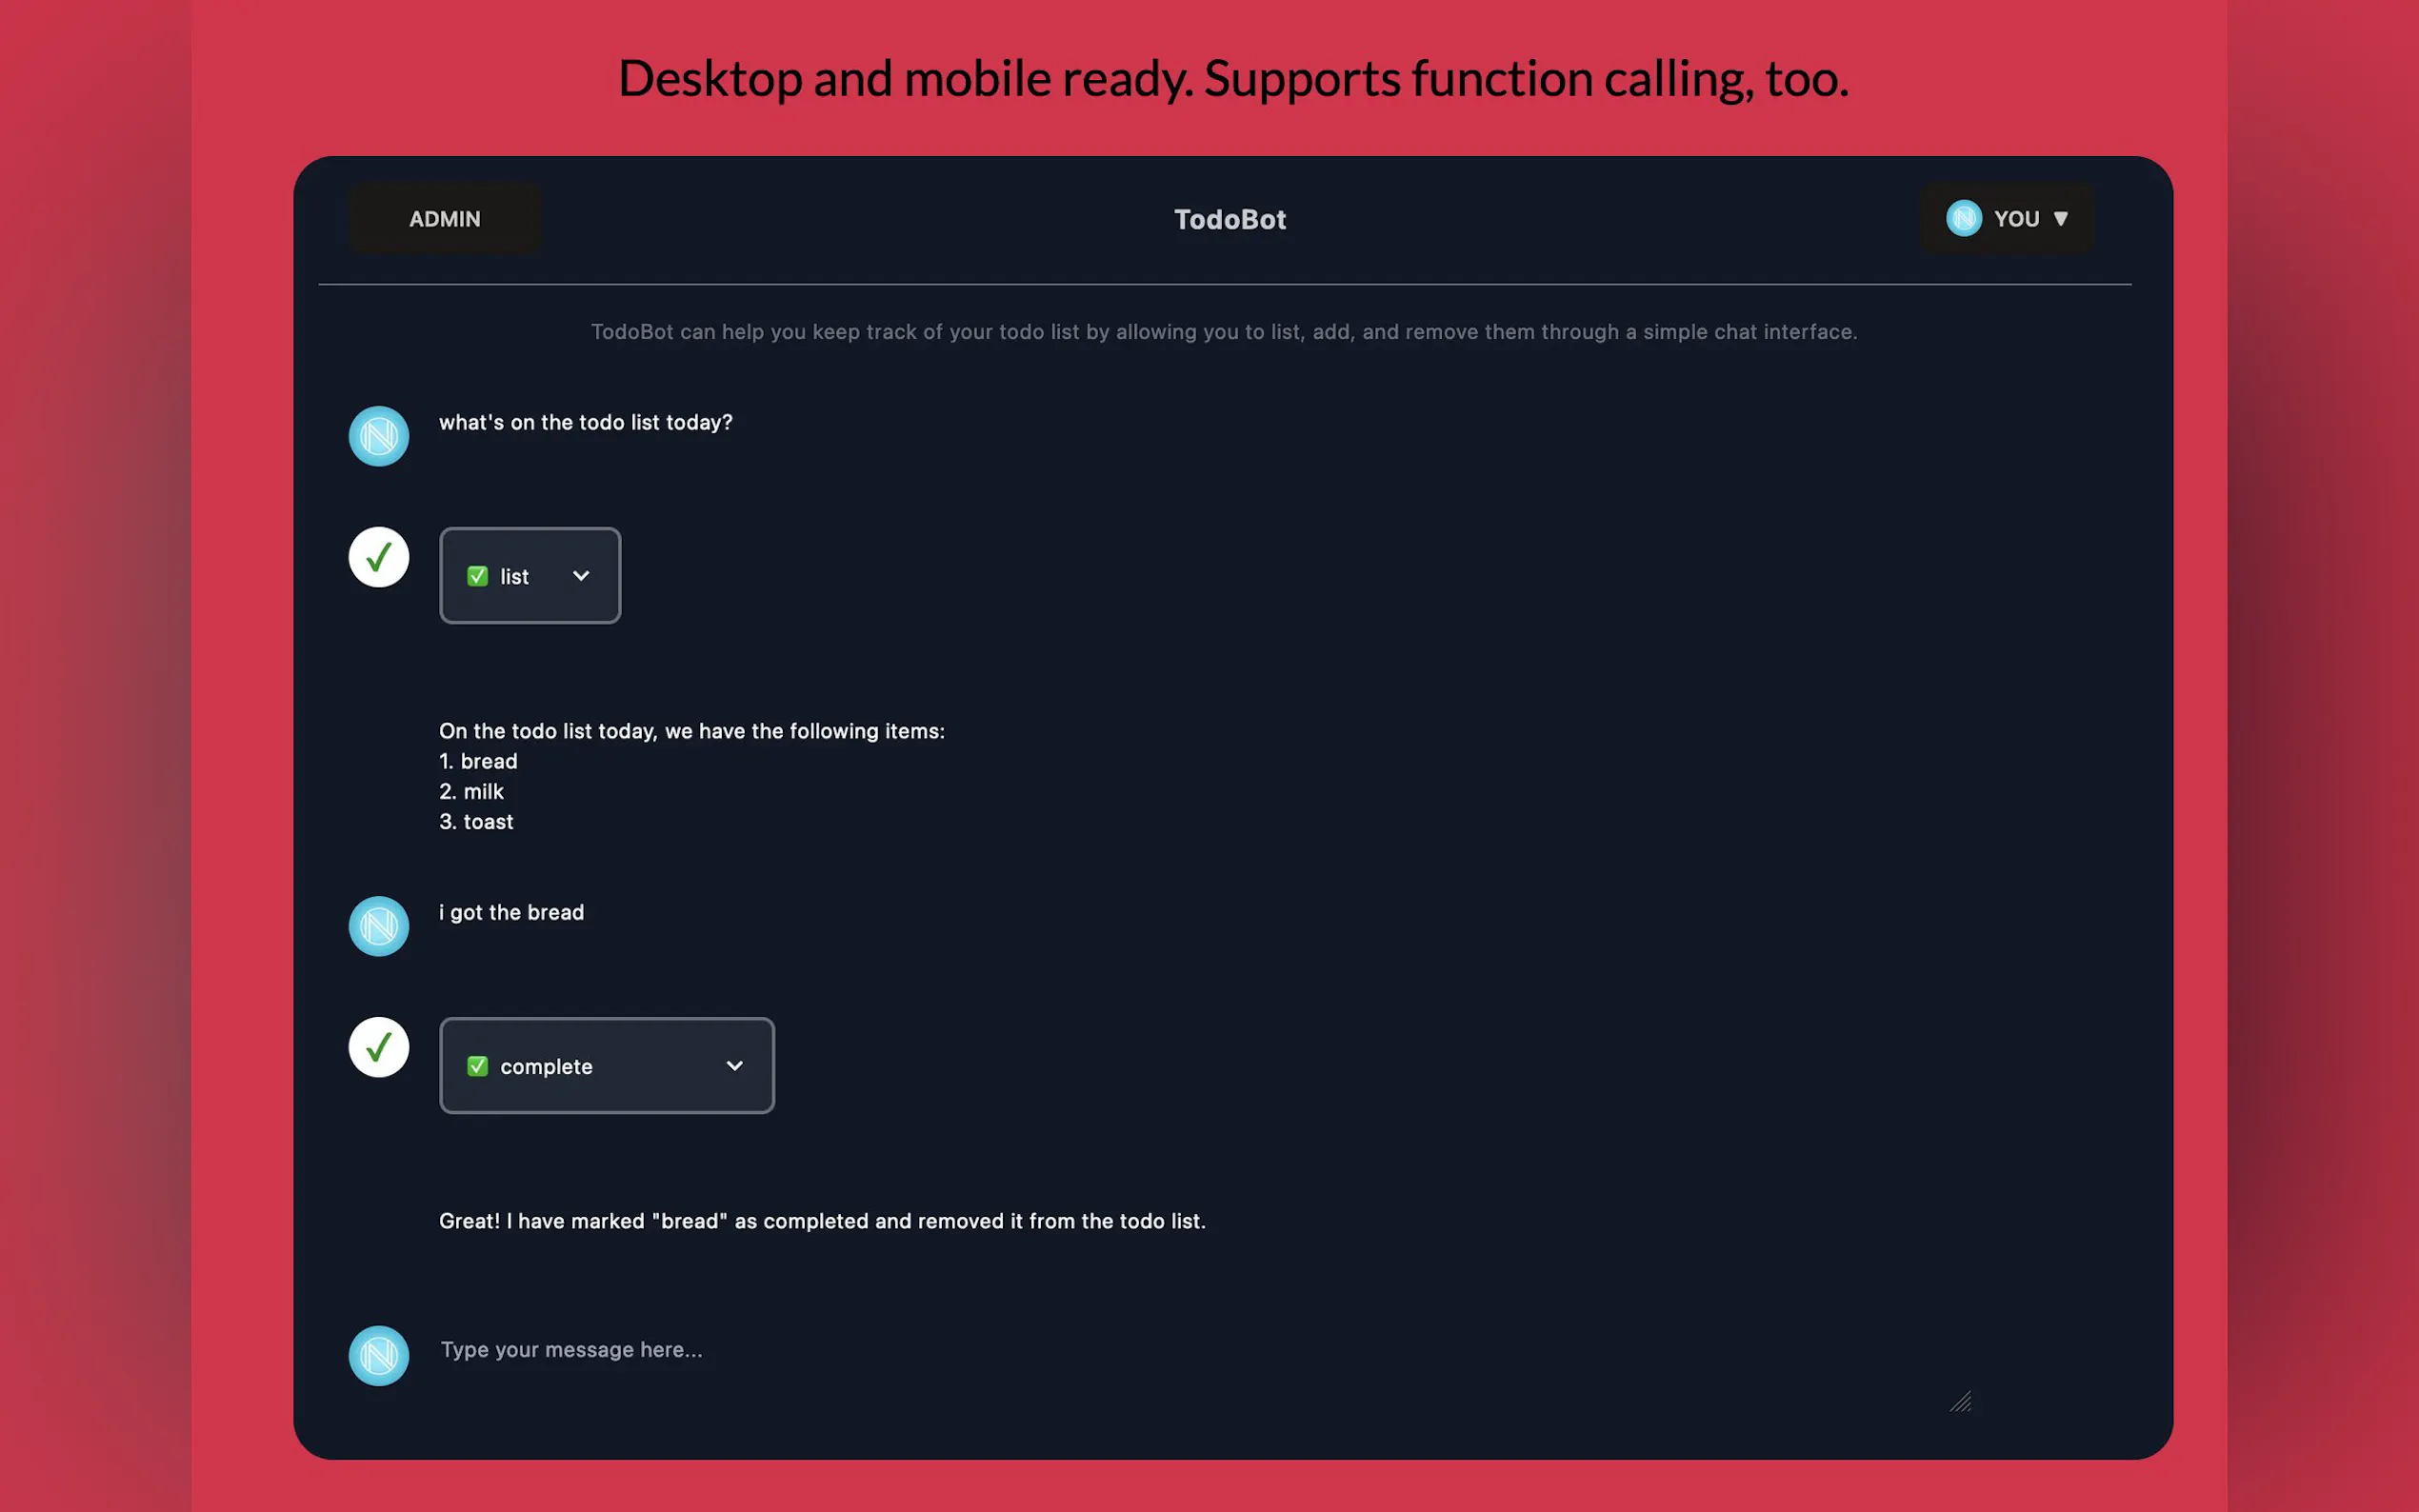Viewport: 2419px width, 1512px height.
Task: Click checkmark avatar beside complete call
Action: click(378, 1047)
